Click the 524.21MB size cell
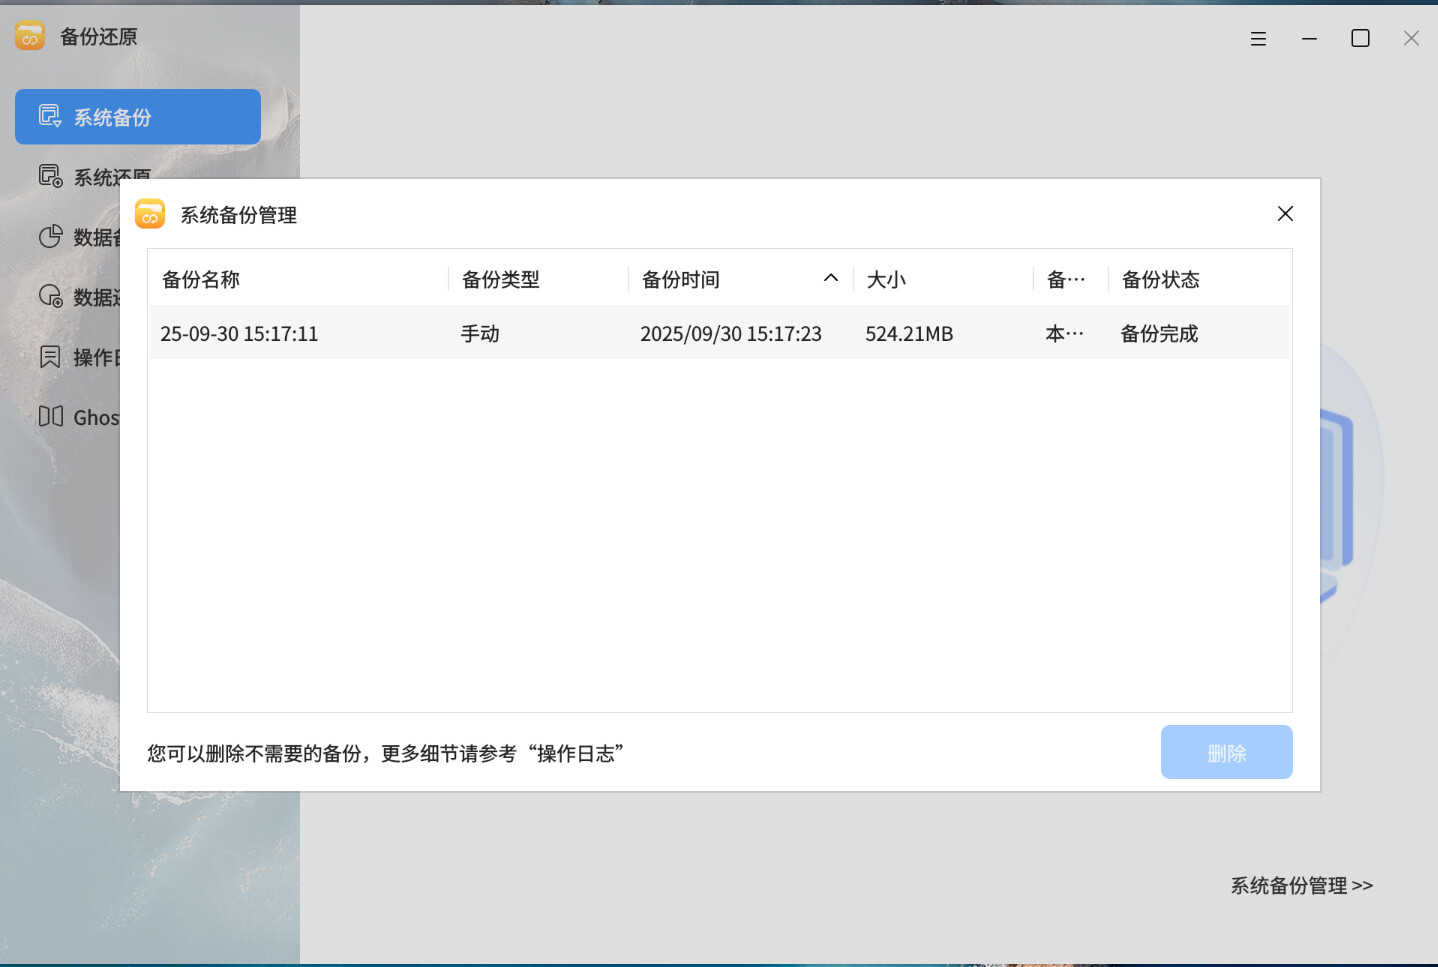 (x=909, y=334)
